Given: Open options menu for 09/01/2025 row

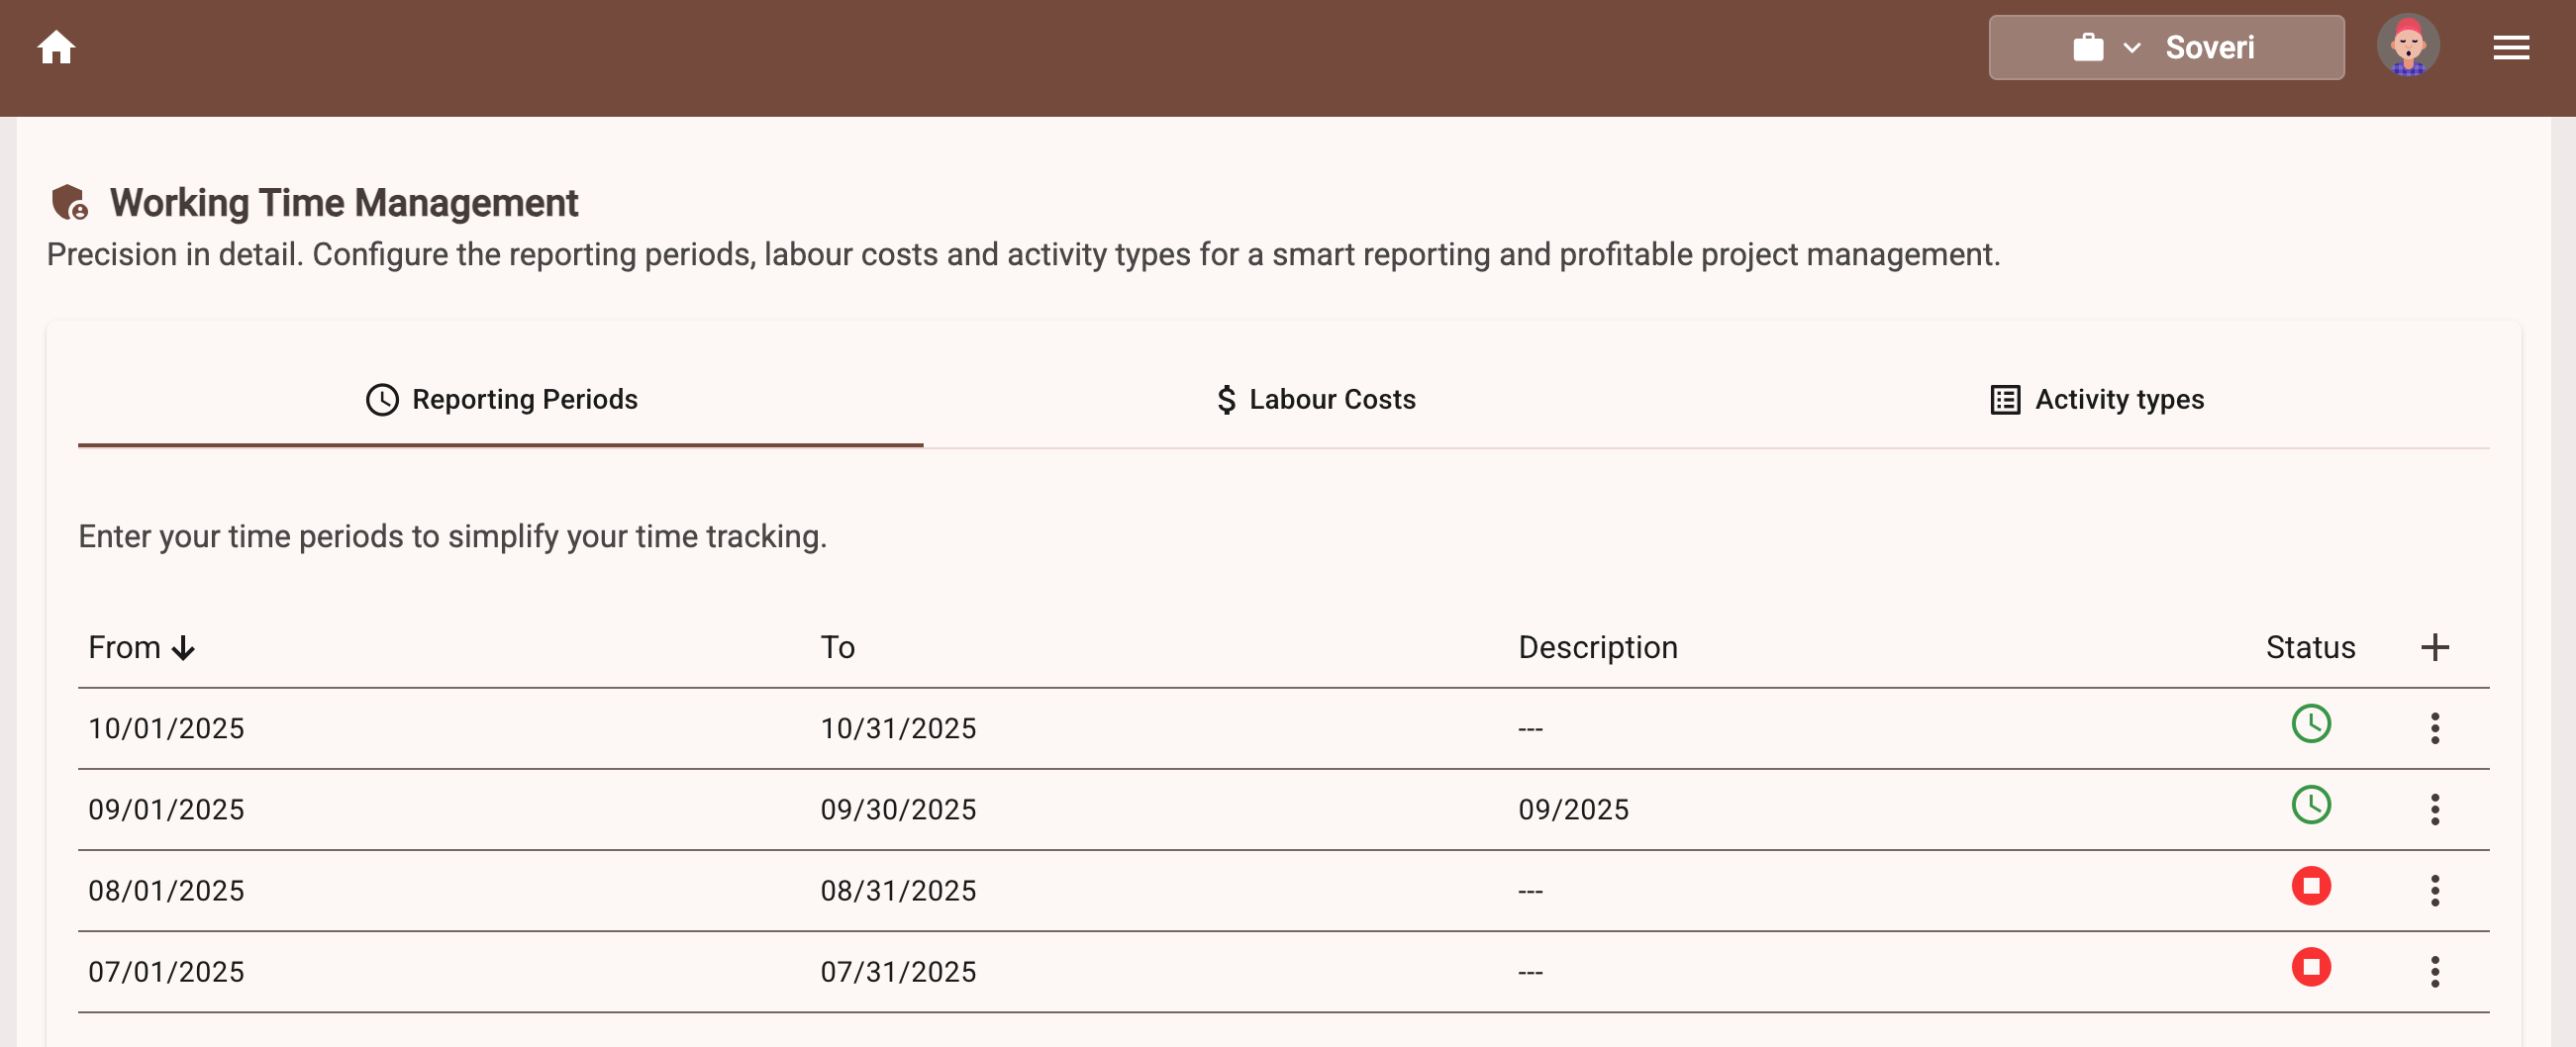Looking at the screenshot, I should tap(2434, 809).
